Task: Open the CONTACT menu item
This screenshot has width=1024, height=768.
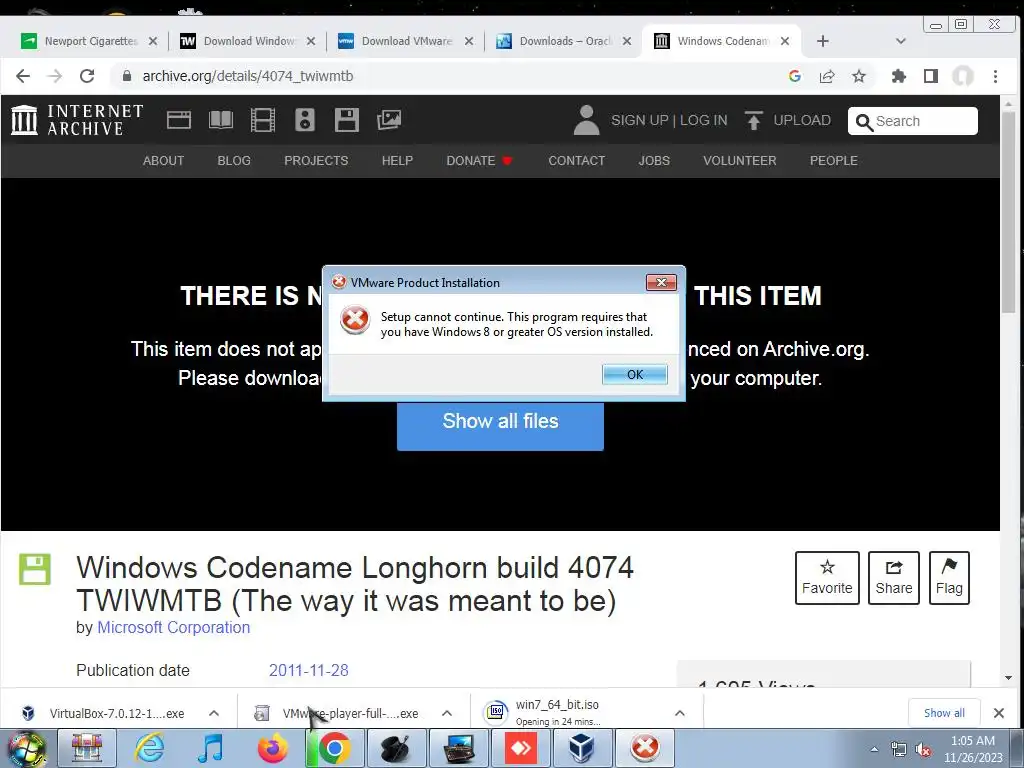Action: tap(577, 161)
